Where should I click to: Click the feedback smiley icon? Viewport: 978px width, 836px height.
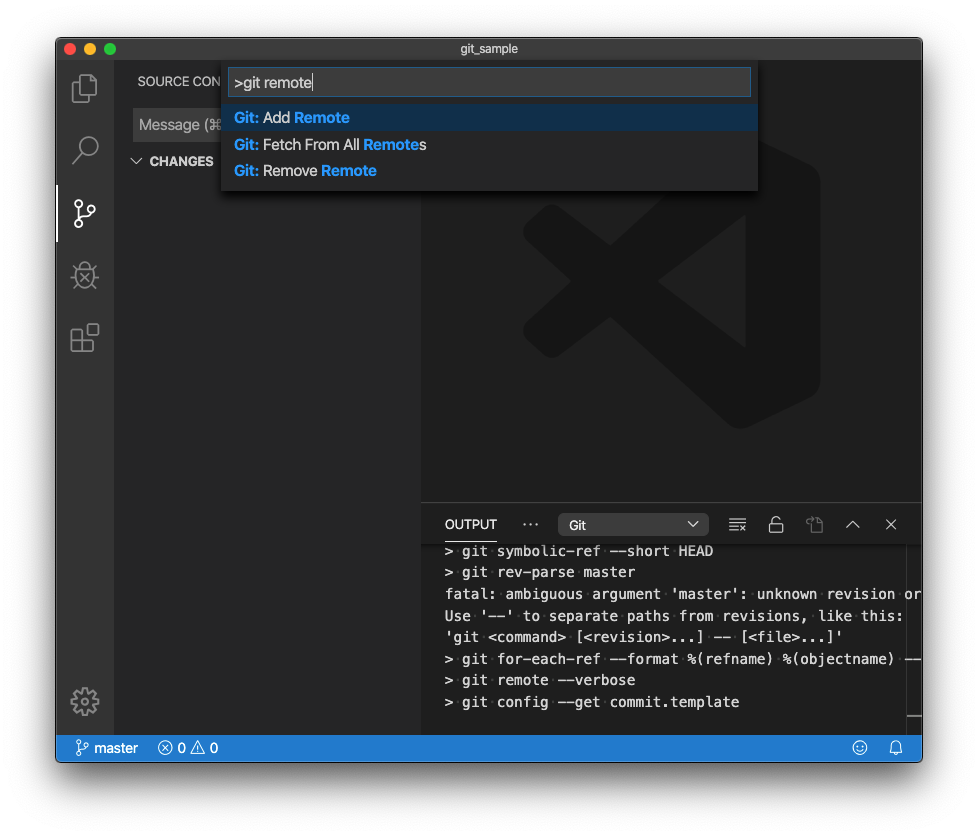859,748
